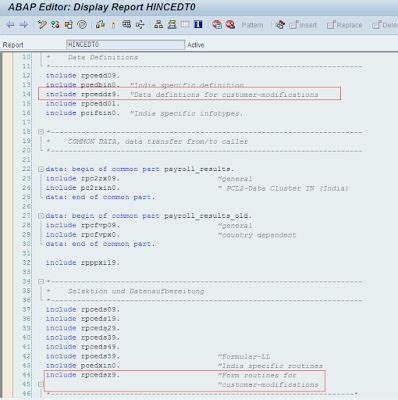Click the line 'include pc2rxin0.'
Image resolution: width=398 pixels, height=400 pixels.
83,188
